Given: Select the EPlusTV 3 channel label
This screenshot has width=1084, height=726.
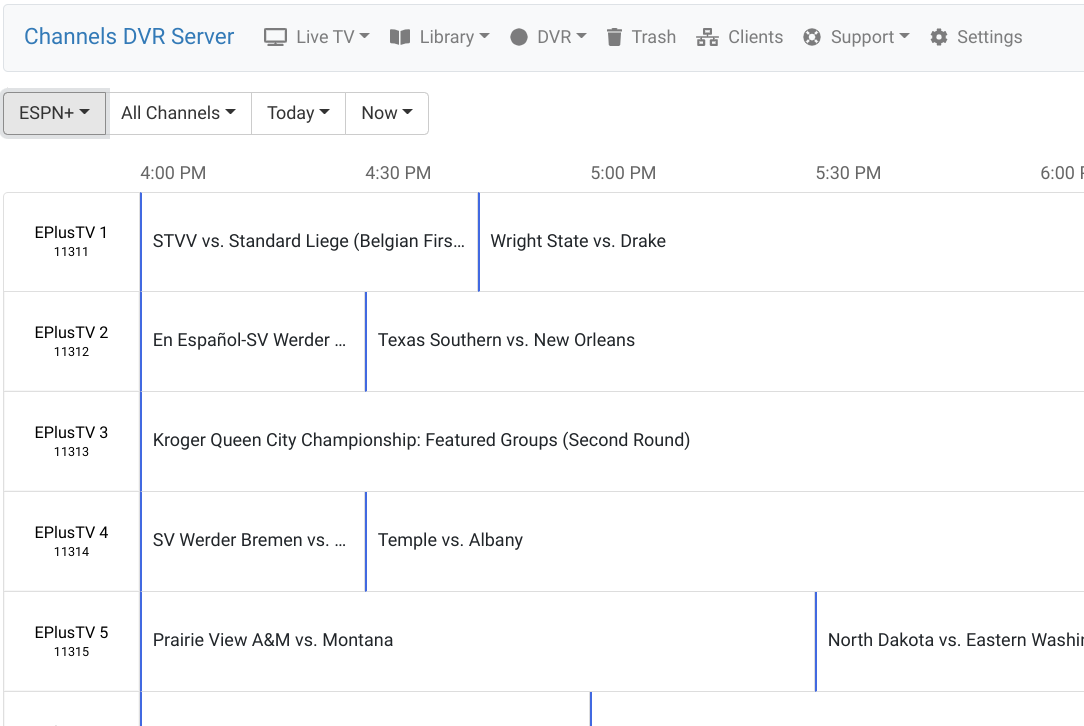Looking at the screenshot, I should (71, 440).
